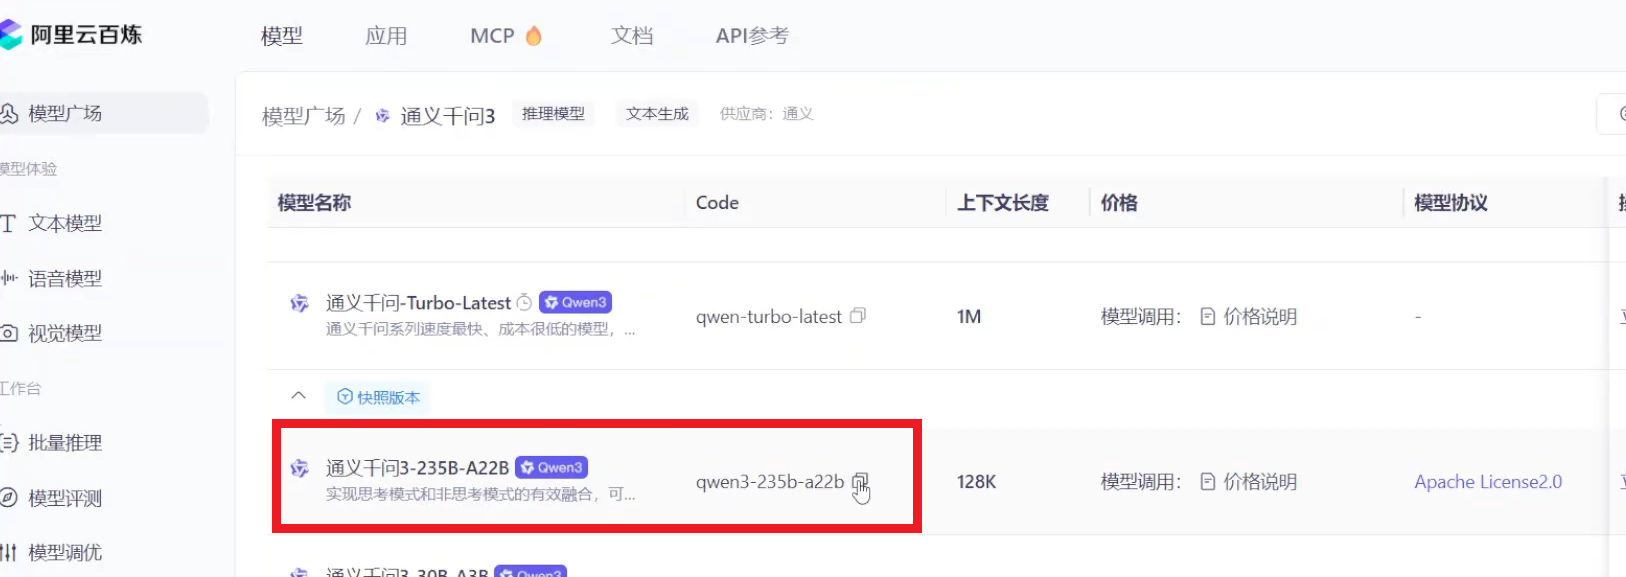Screen dimensions: 1626x577
Task: Click the 1M context length cell
Action: [969, 317]
